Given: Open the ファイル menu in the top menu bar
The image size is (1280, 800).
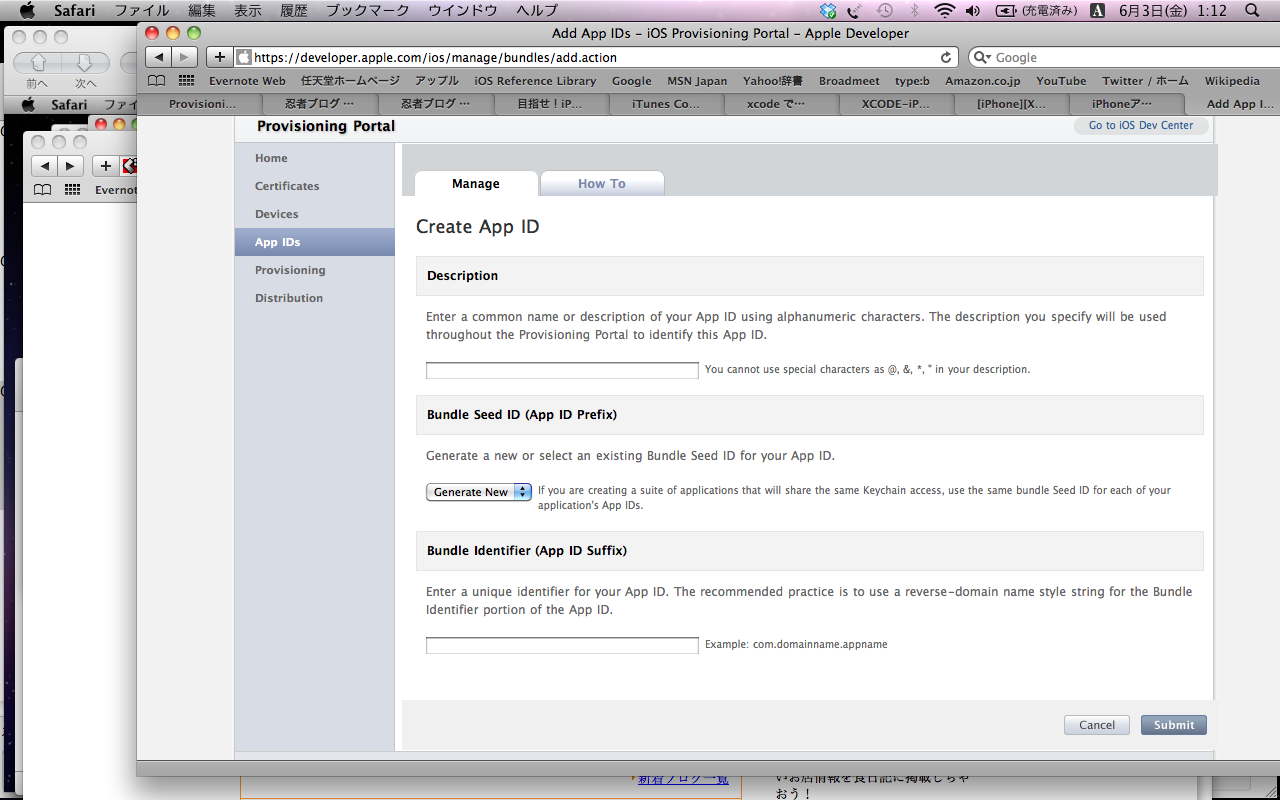Looking at the screenshot, I should 141,10.
